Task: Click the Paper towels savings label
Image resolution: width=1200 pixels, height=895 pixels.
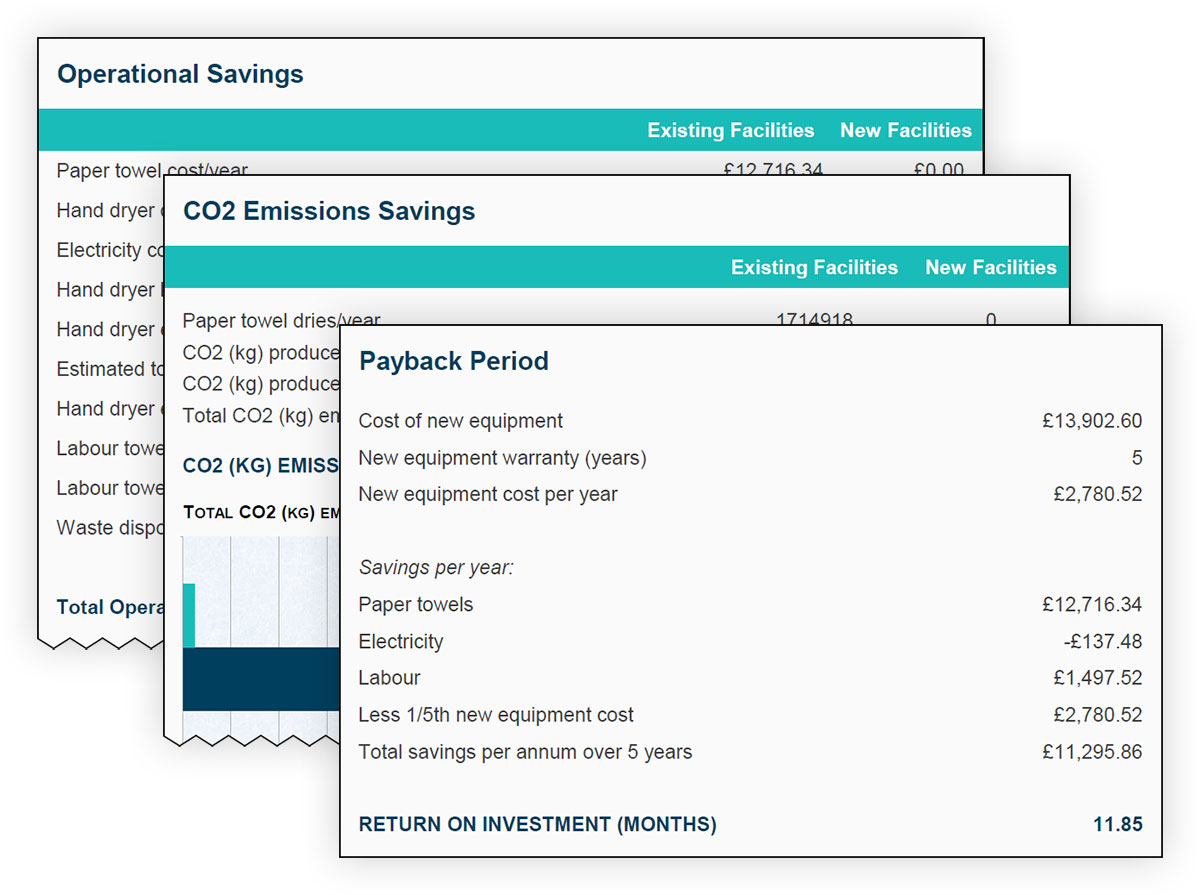Action: [416, 605]
